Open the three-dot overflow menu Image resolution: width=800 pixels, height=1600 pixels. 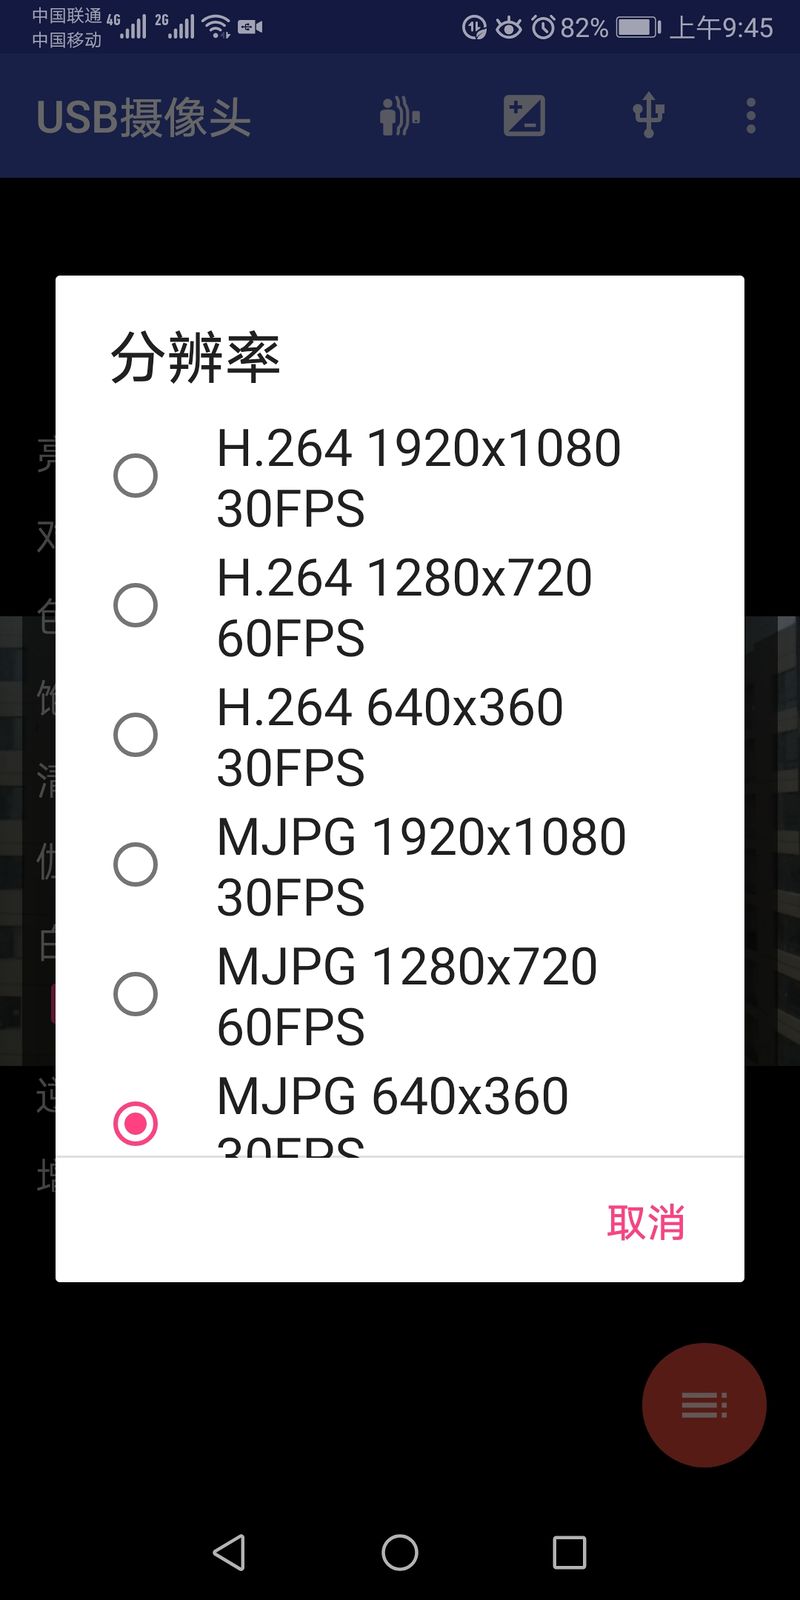[751, 116]
